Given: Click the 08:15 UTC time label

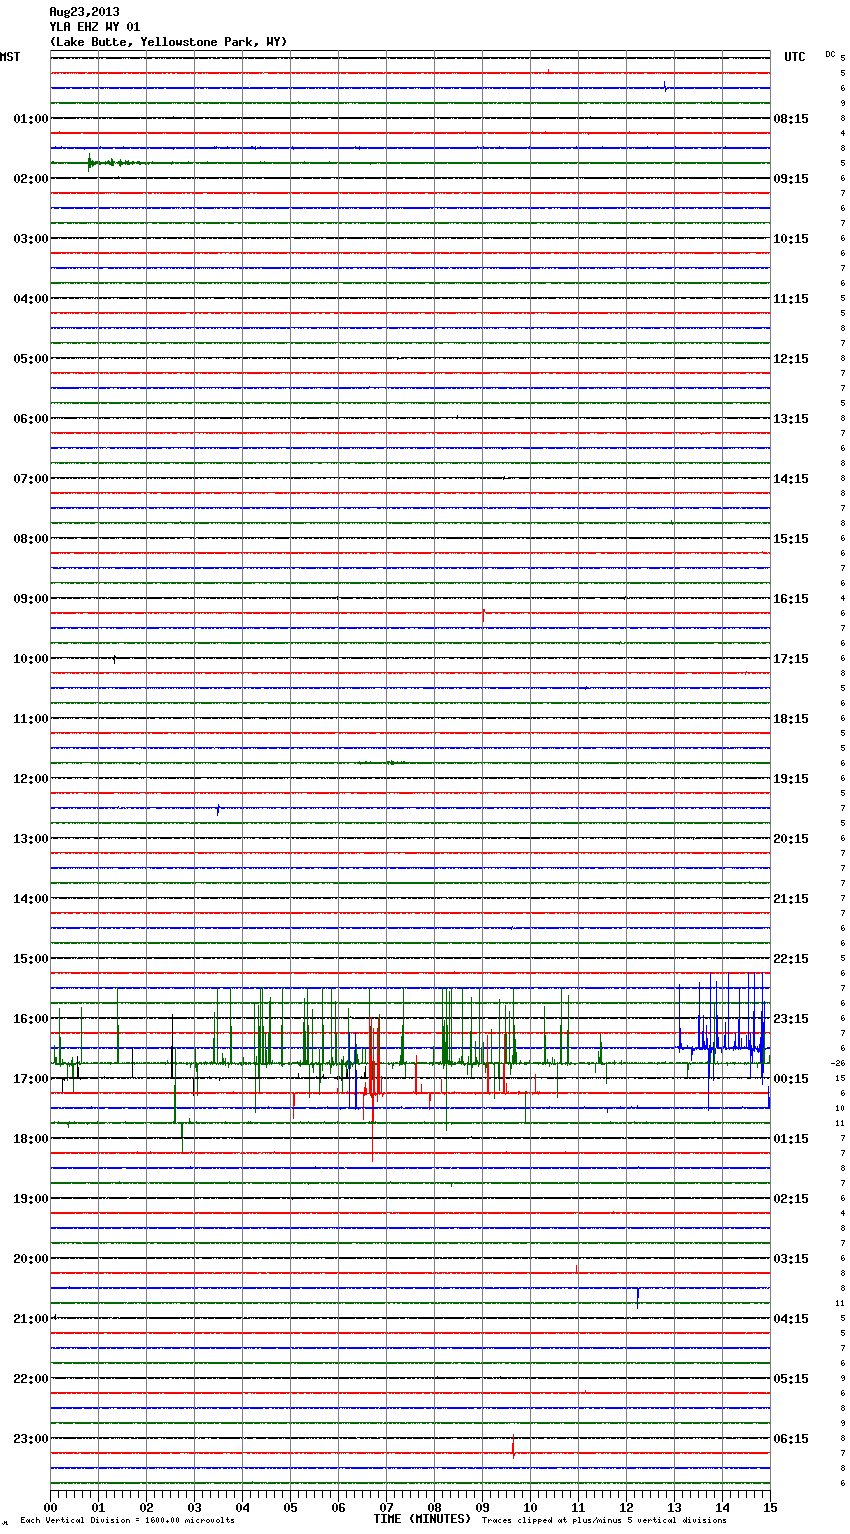Looking at the screenshot, I should coord(791,119).
